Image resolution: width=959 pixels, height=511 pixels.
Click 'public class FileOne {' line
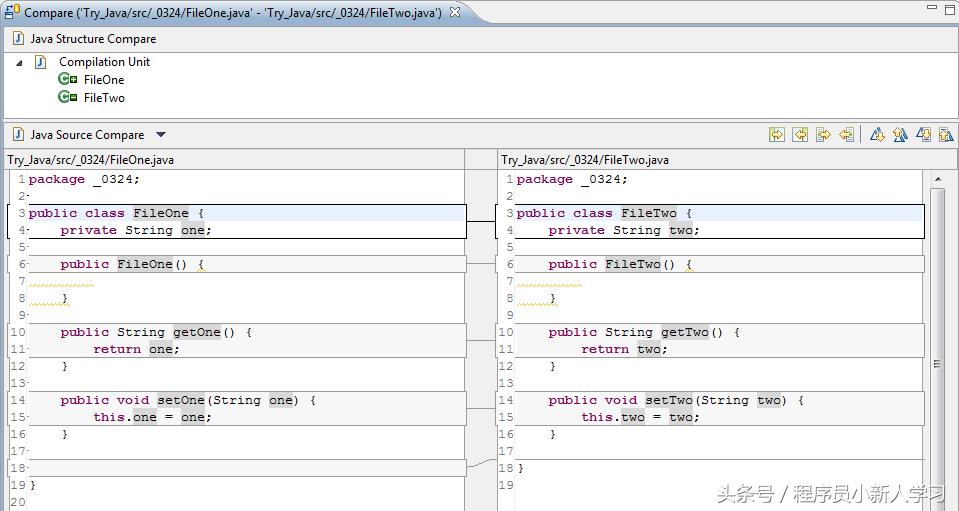tap(116, 213)
